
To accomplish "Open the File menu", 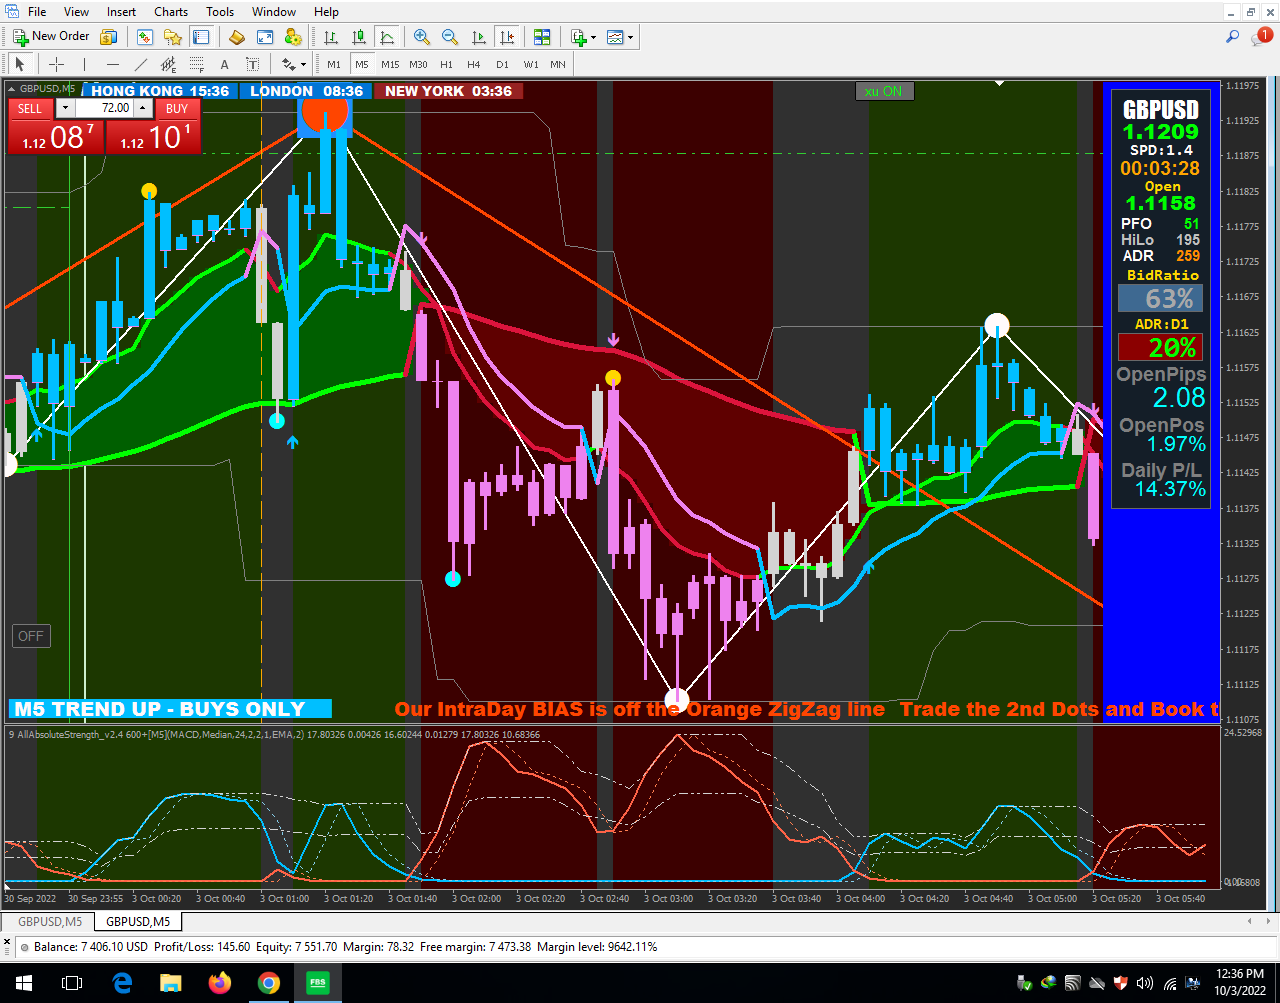I will [x=37, y=12].
